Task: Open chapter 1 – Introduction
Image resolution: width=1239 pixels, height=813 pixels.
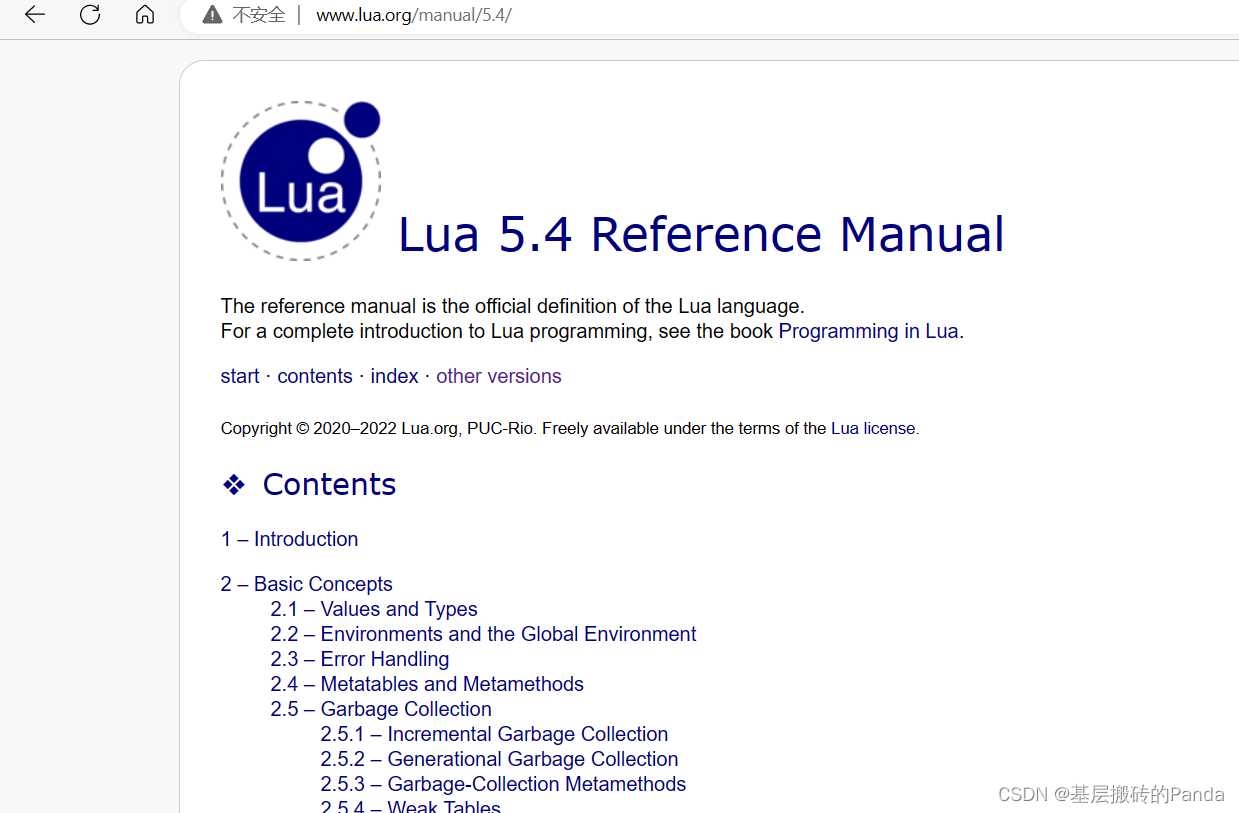Action: 289,539
